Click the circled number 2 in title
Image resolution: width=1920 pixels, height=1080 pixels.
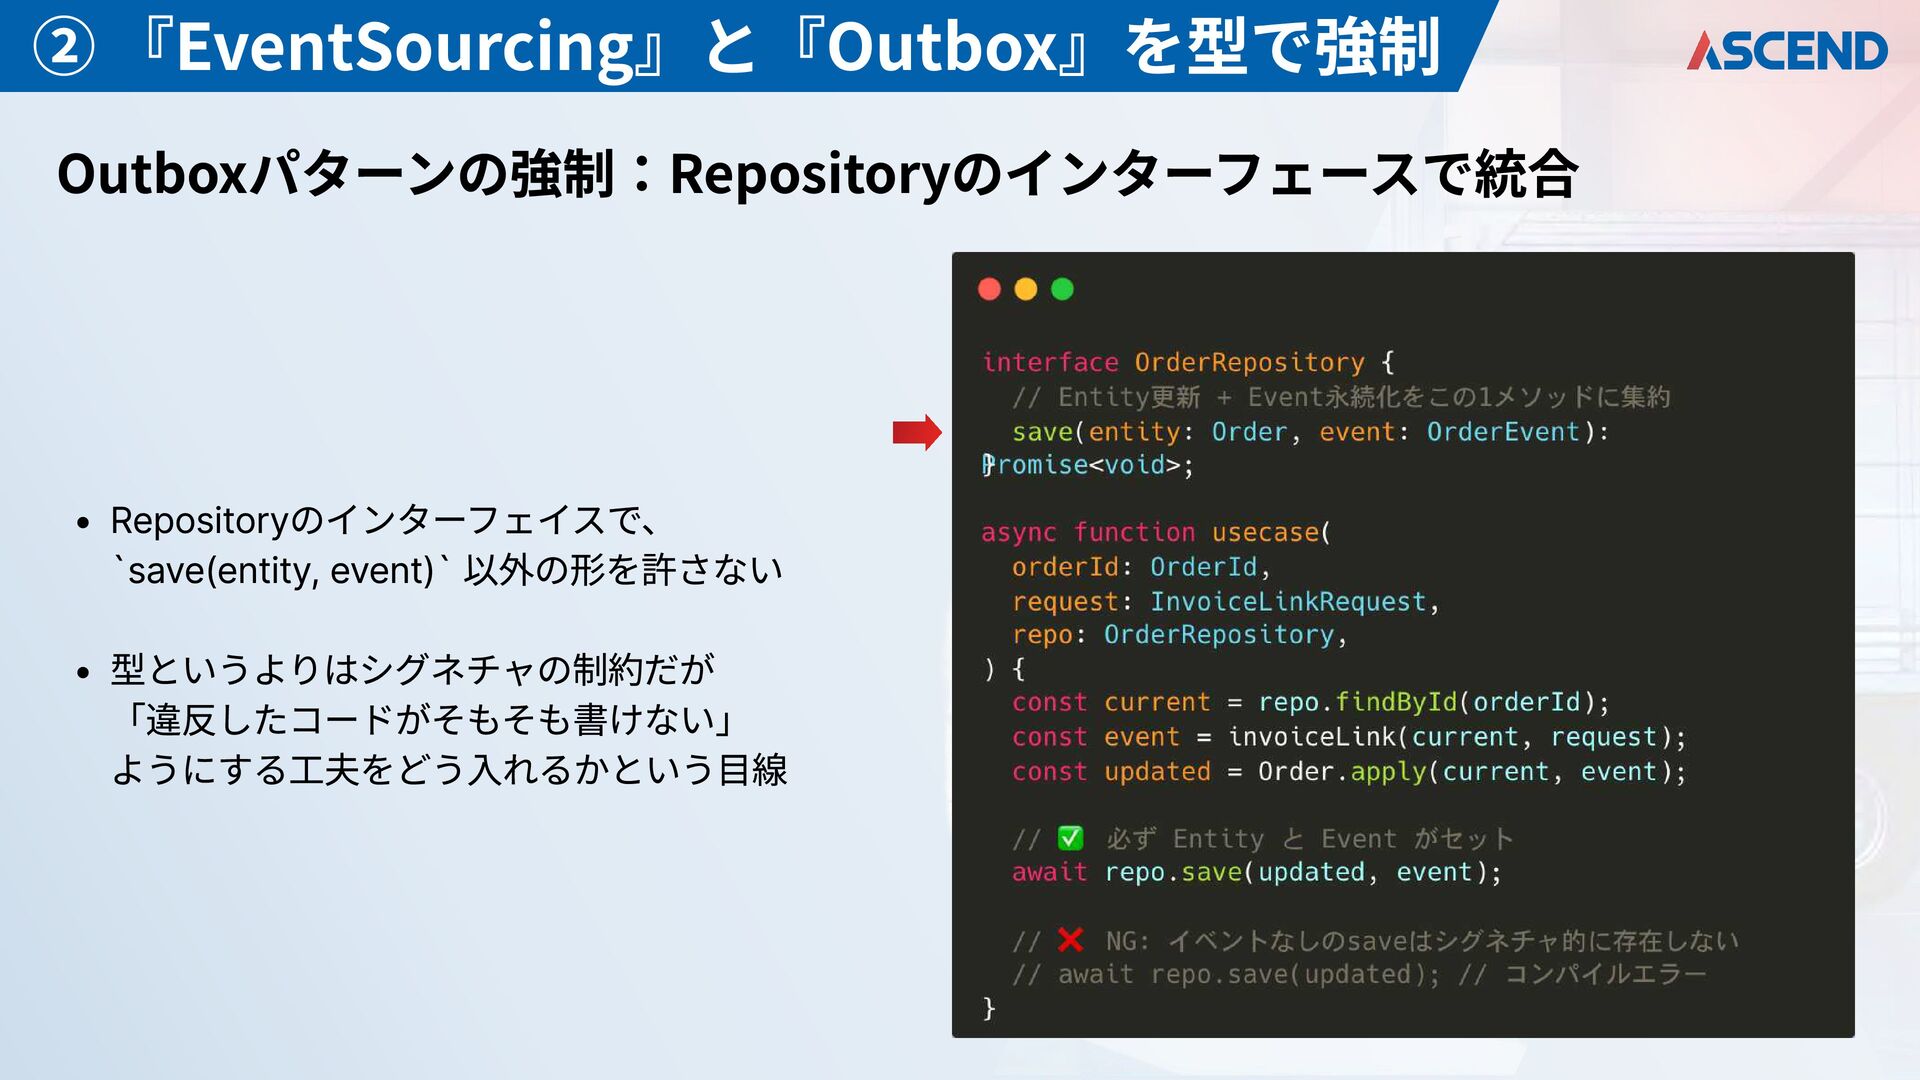tap(64, 46)
